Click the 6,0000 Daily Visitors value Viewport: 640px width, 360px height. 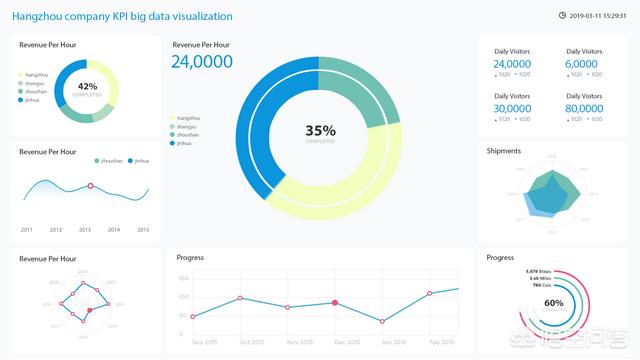(581, 64)
